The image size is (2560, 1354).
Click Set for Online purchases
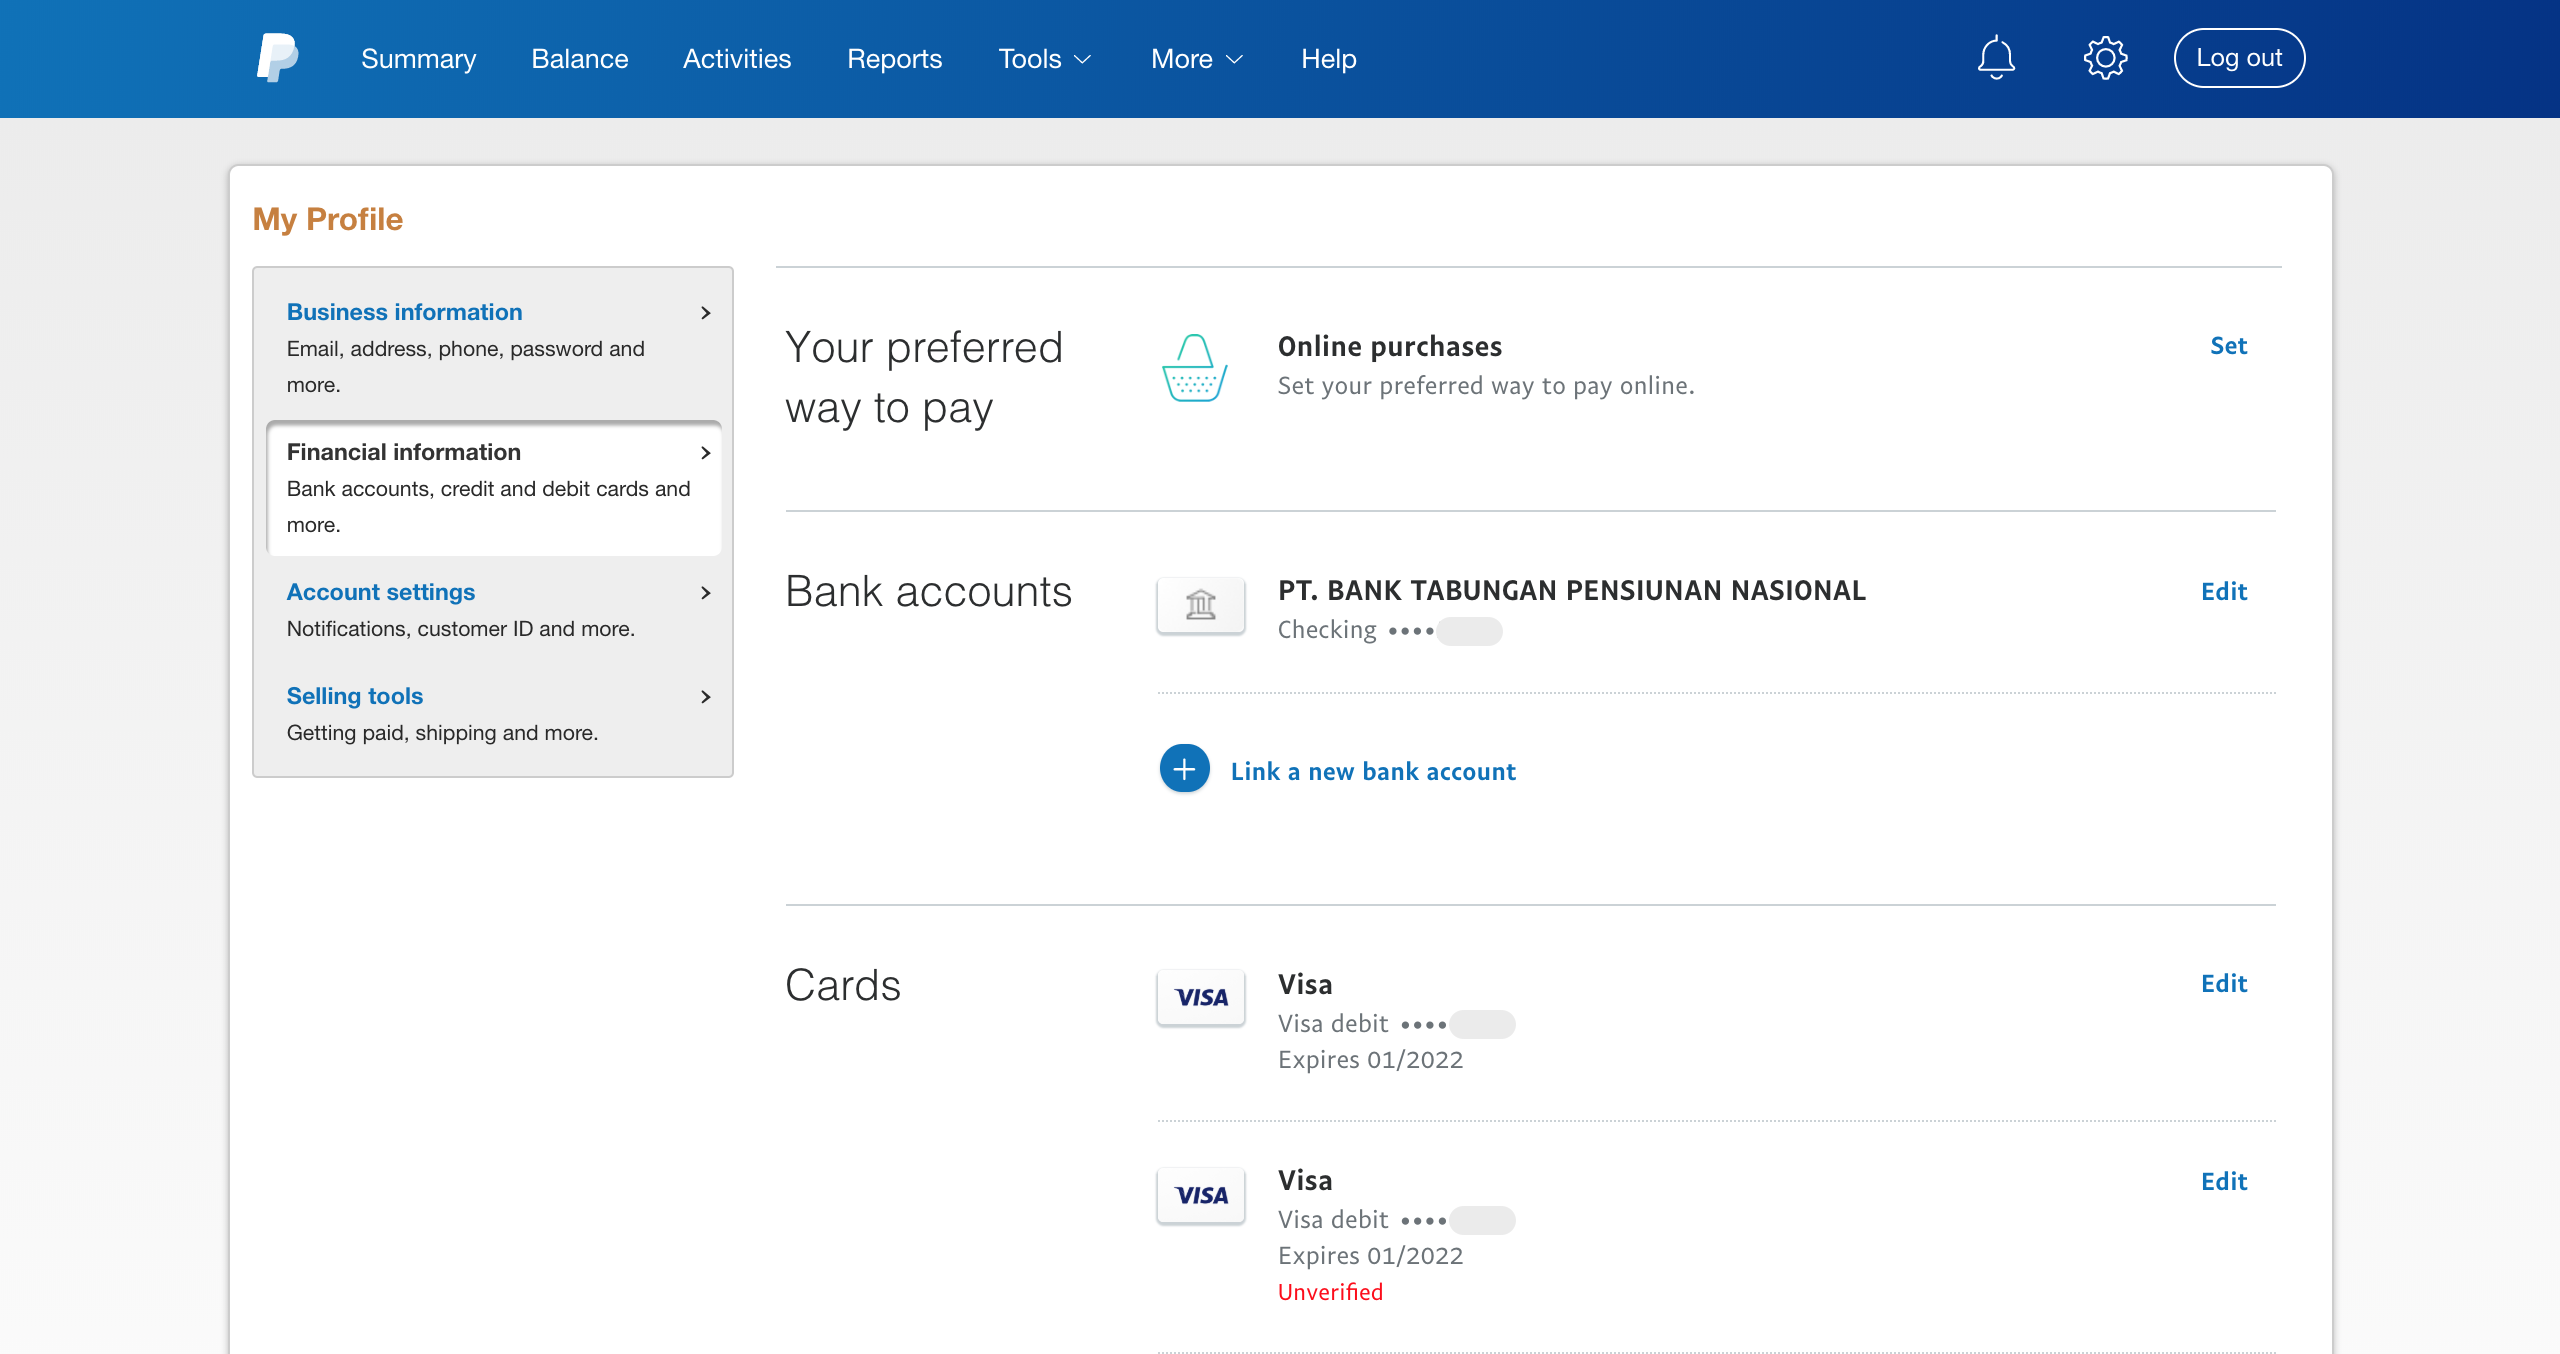2227,346
